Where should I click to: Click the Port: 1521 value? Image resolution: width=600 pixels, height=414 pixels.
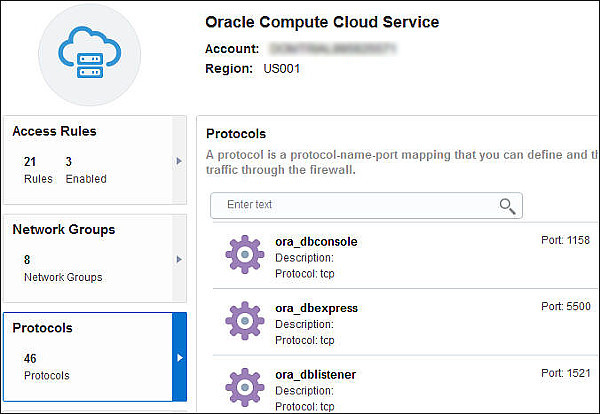pyautogui.click(x=566, y=373)
